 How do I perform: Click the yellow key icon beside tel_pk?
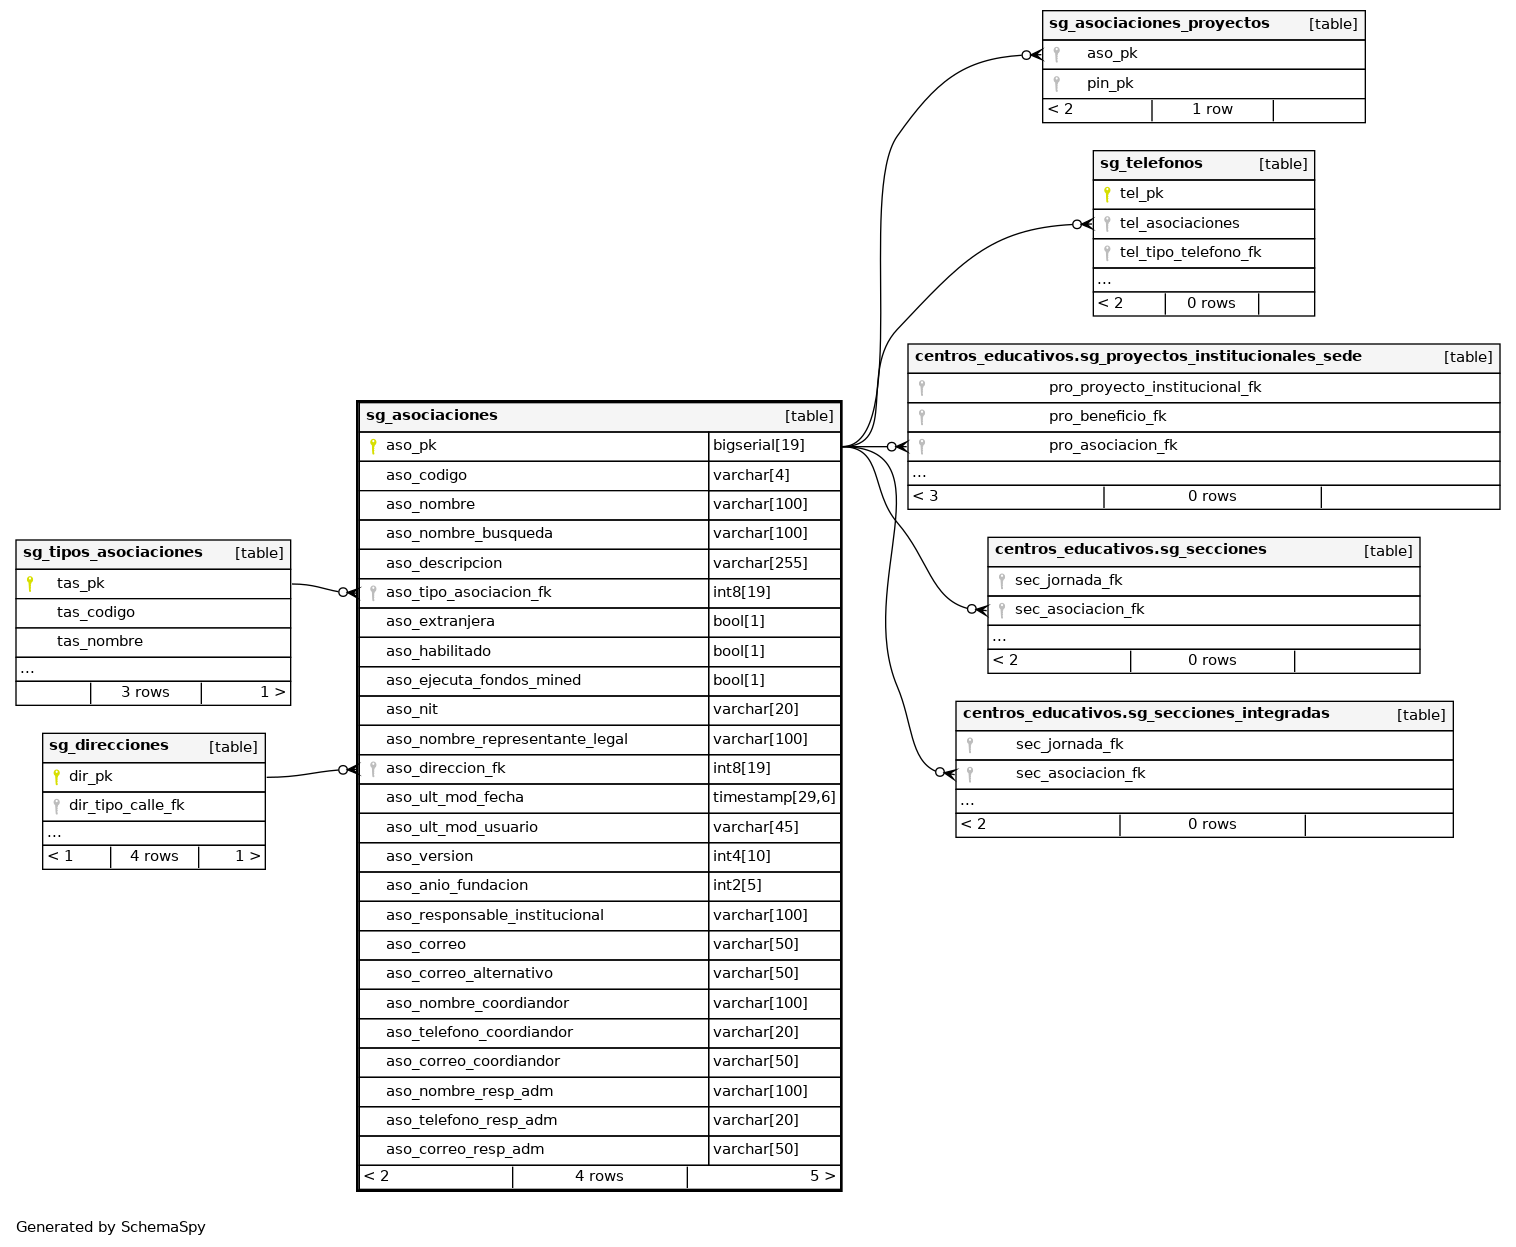1107,194
